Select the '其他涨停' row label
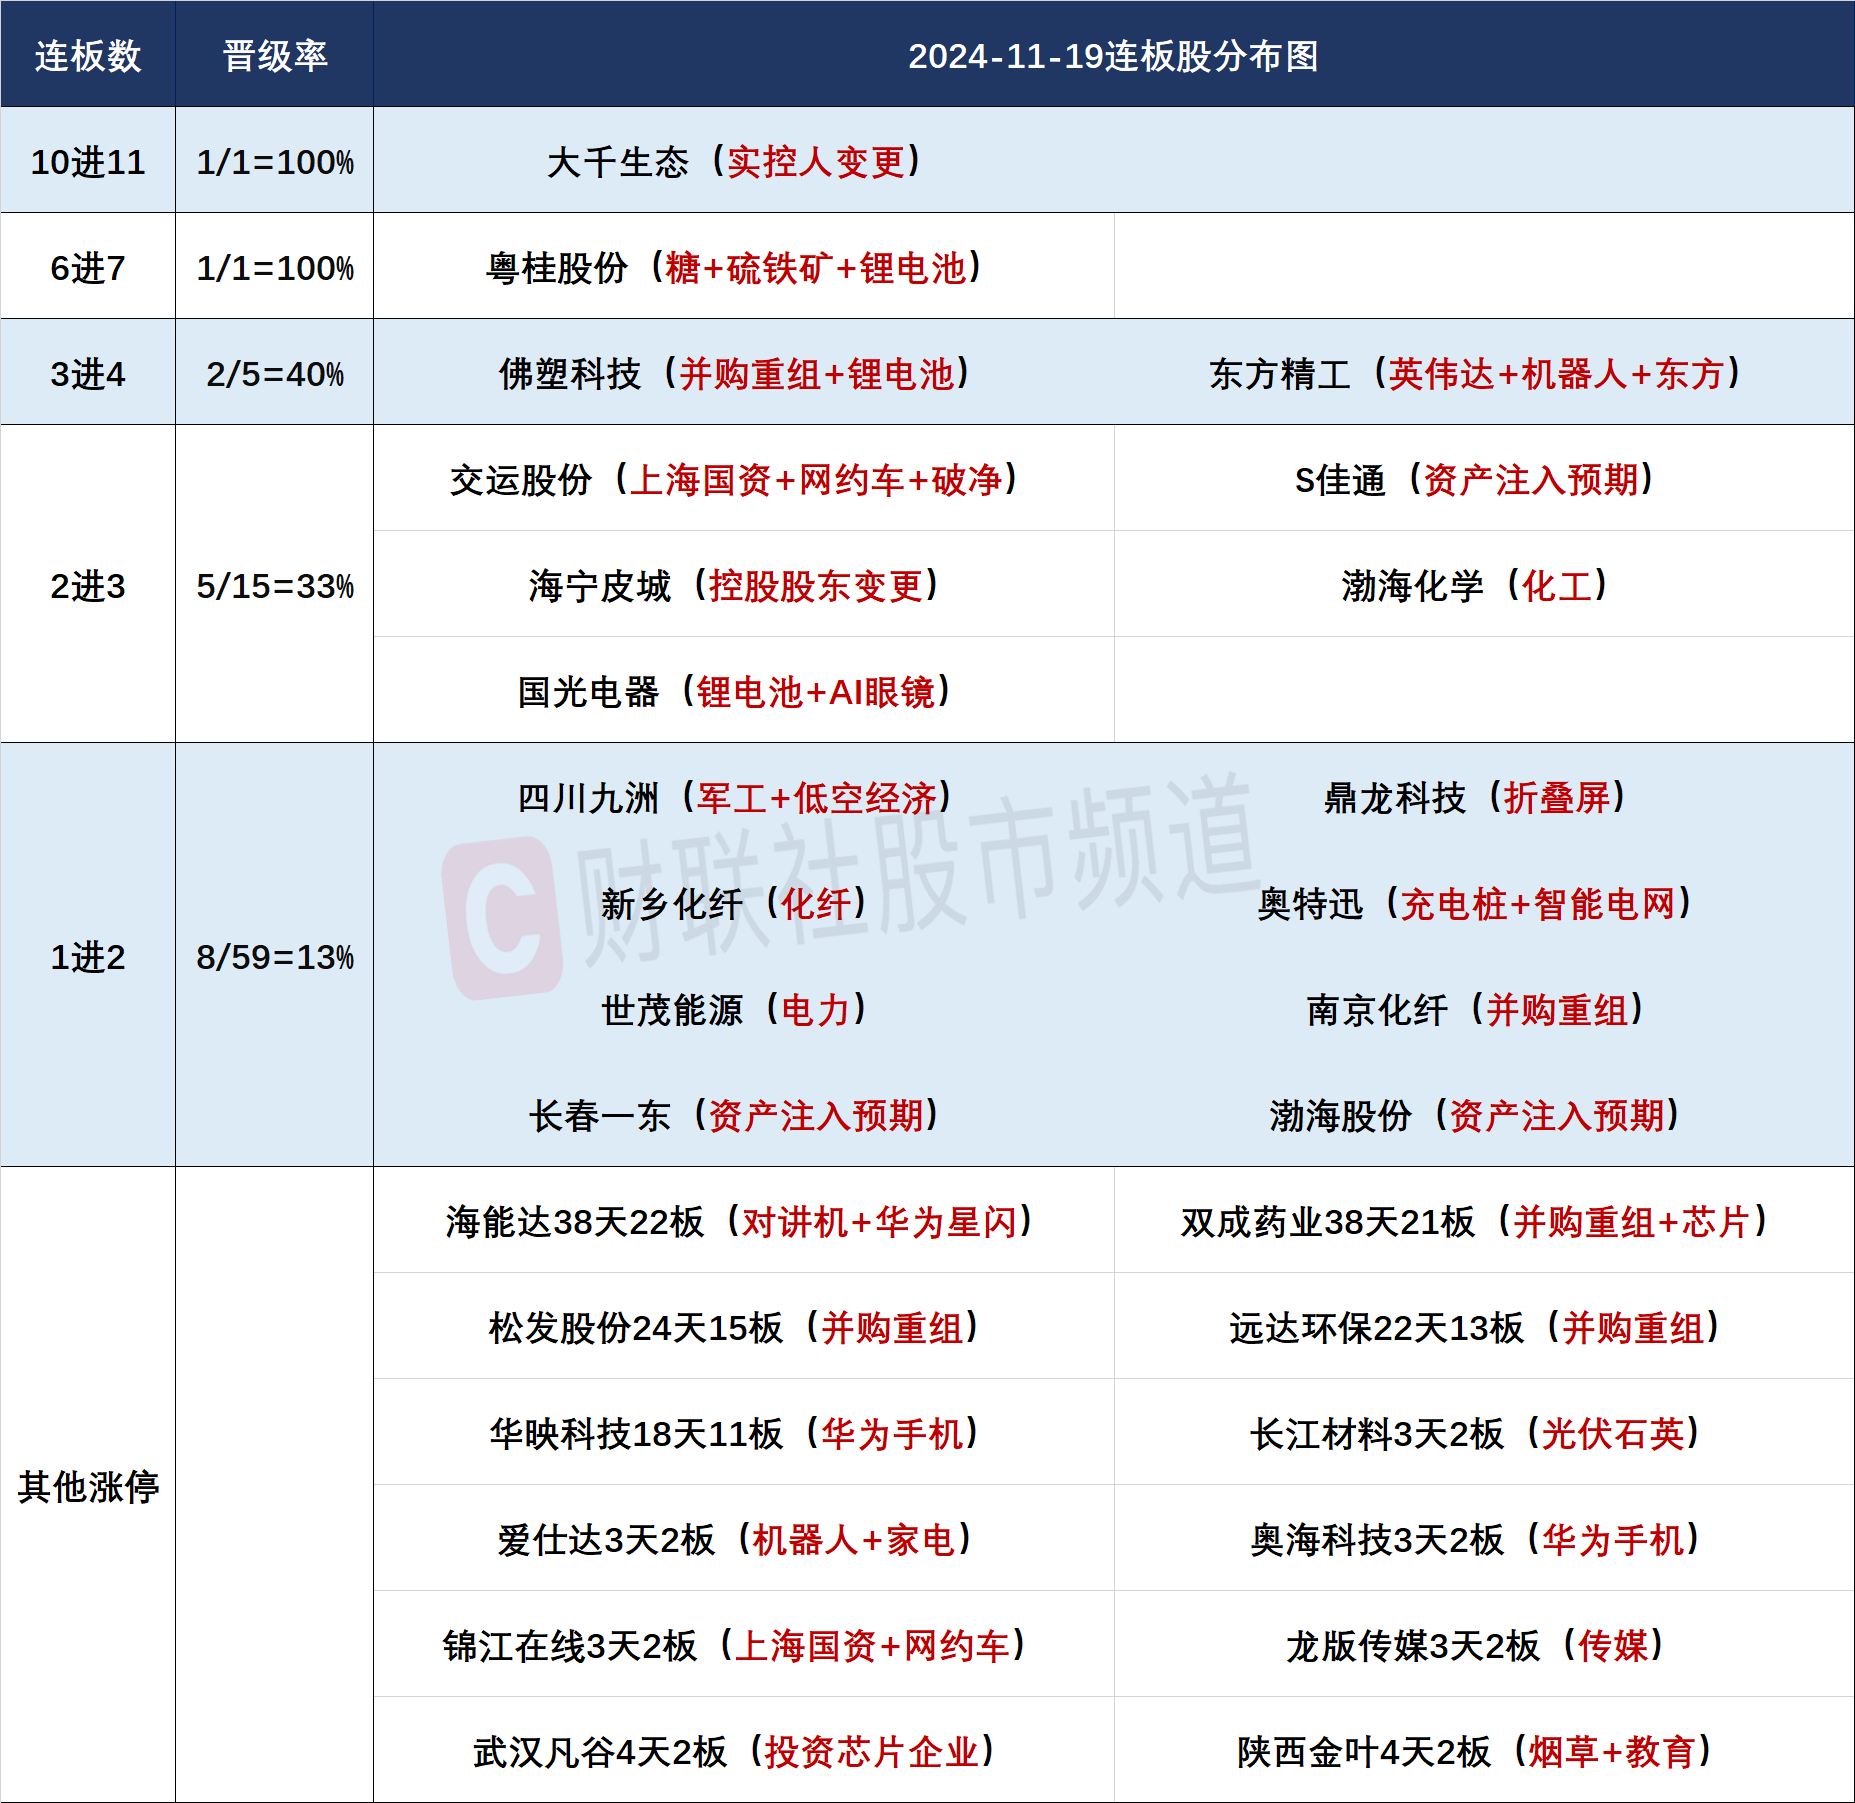The width and height of the screenshot is (1855, 1803). pyautogui.click(x=88, y=1487)
